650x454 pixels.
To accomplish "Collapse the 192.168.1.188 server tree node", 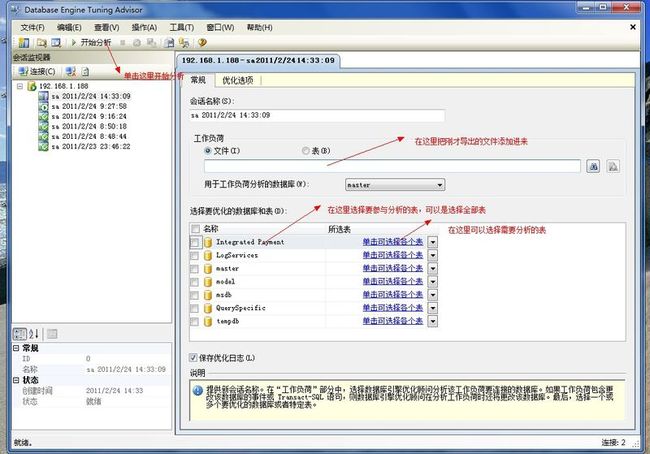I will (x=20, y=86).
